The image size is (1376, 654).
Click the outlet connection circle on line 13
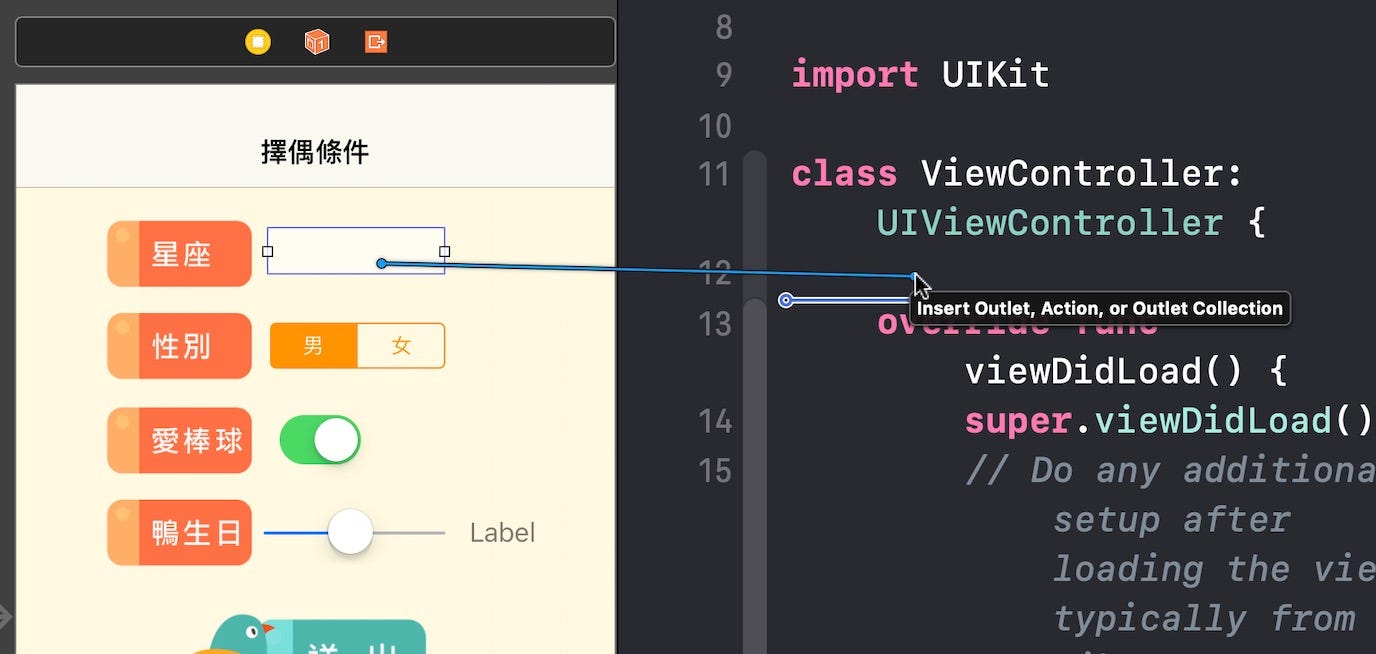[787, 299]
